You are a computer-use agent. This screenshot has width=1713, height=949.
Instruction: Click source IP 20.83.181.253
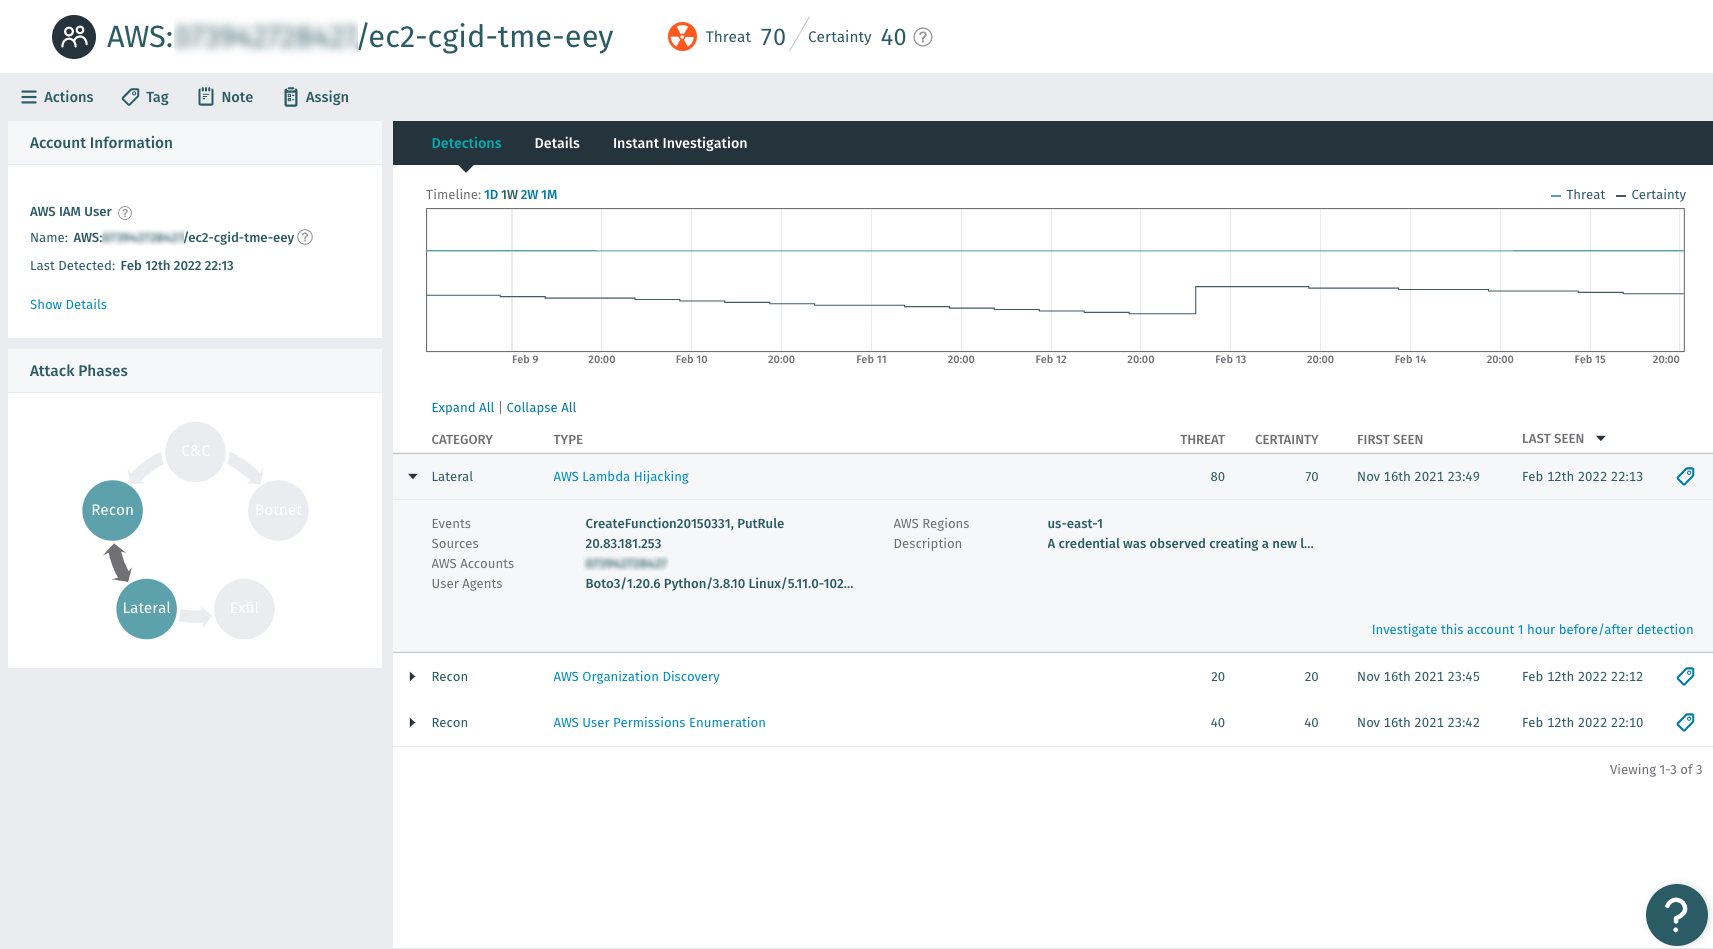coord(623,544)
